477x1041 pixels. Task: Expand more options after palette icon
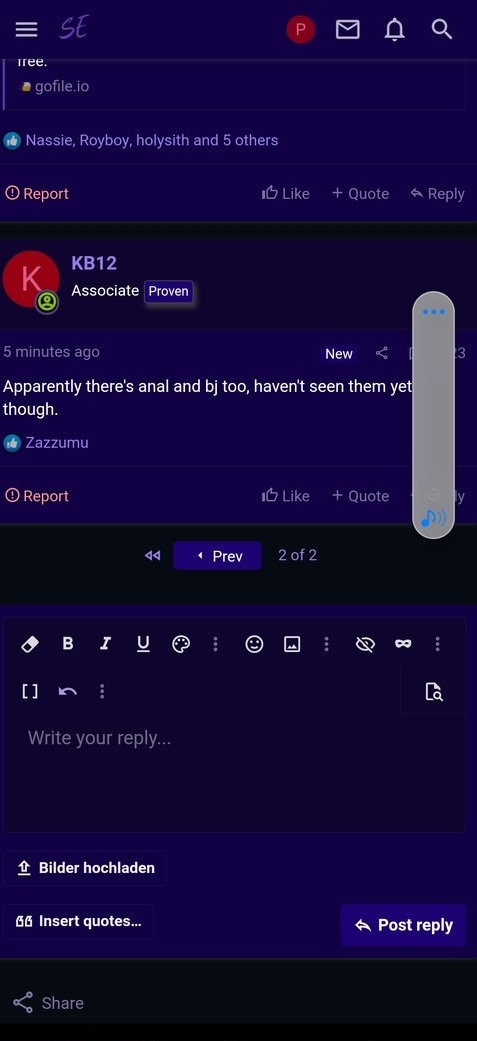click(x=215, y=643)
